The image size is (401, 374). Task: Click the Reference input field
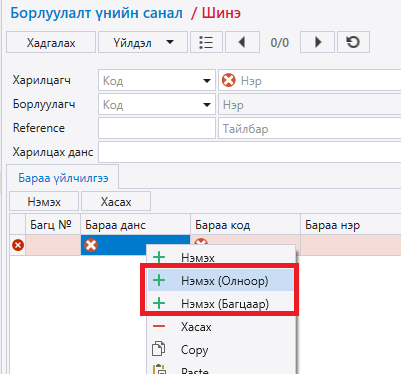pos(157,128)
